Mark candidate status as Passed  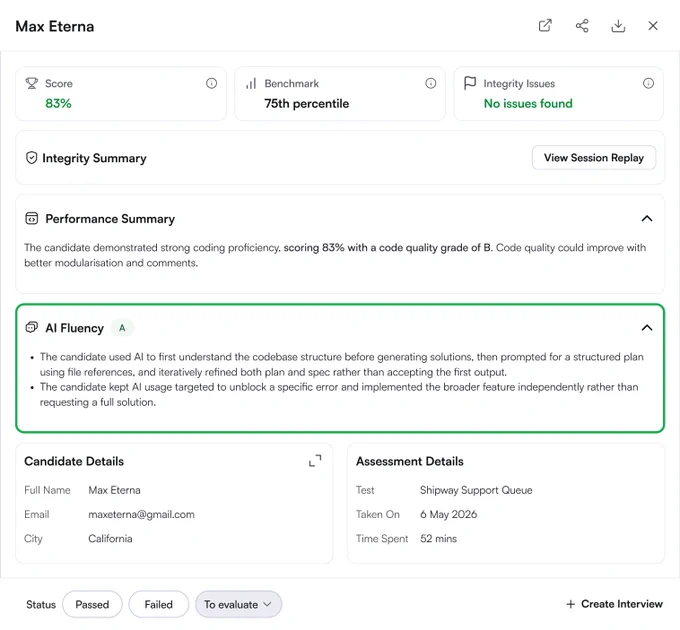pyautogui.click(x=92, y=604)
